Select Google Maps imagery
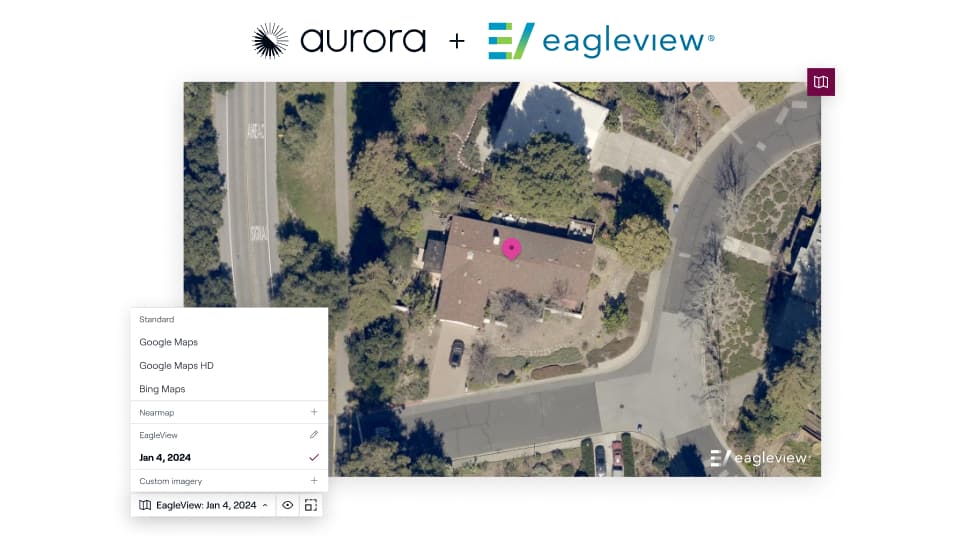 (x=168, y=342)
